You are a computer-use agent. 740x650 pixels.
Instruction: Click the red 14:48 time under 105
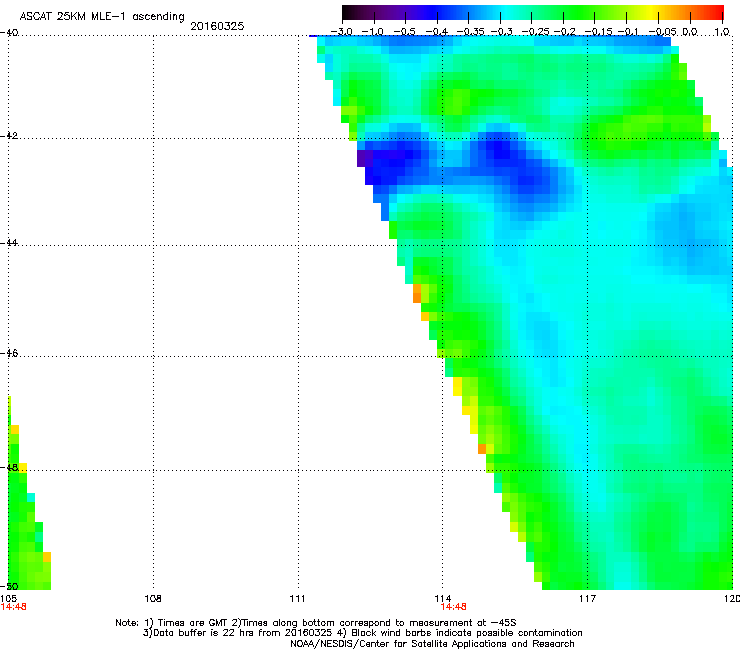pyautogui.click(x=13, y=607)
